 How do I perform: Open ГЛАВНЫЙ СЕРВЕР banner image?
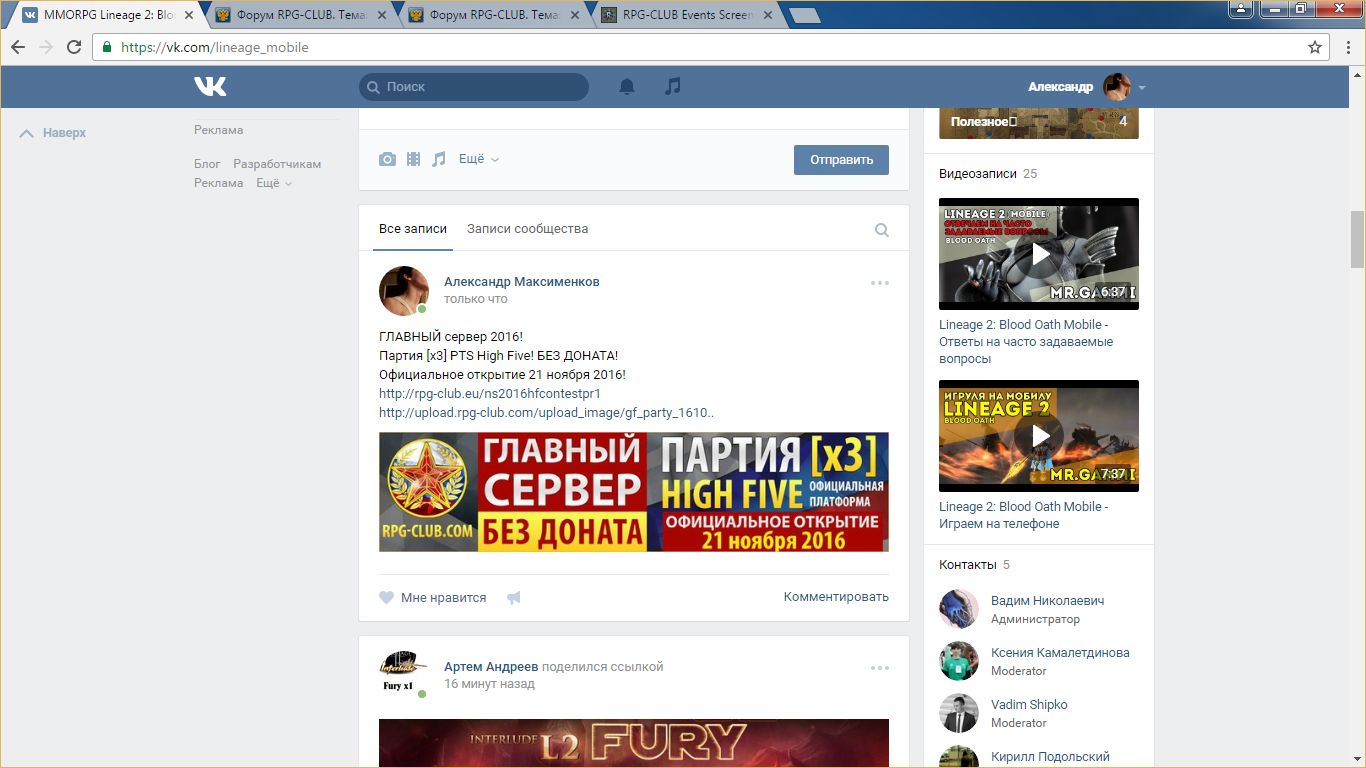pyautogui.click(x=634, y=492)
